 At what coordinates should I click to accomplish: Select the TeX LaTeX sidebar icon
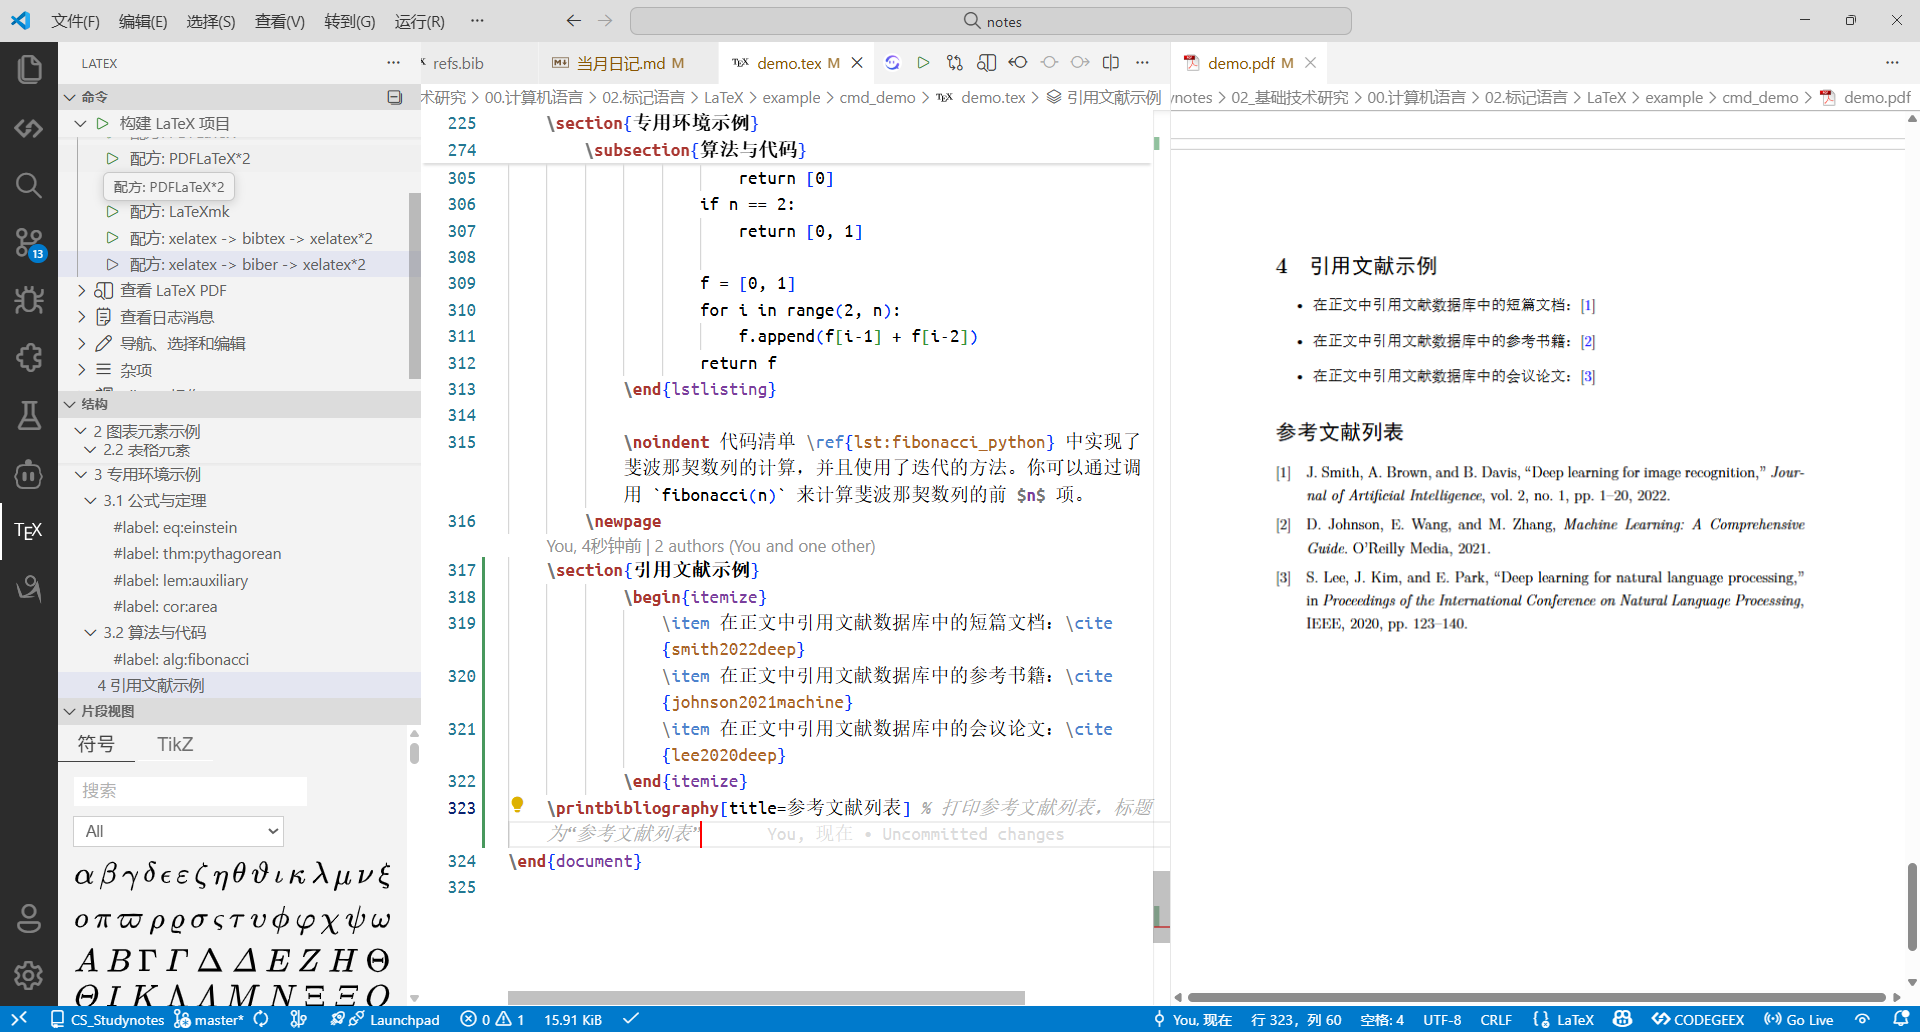(x=29, y=530)
